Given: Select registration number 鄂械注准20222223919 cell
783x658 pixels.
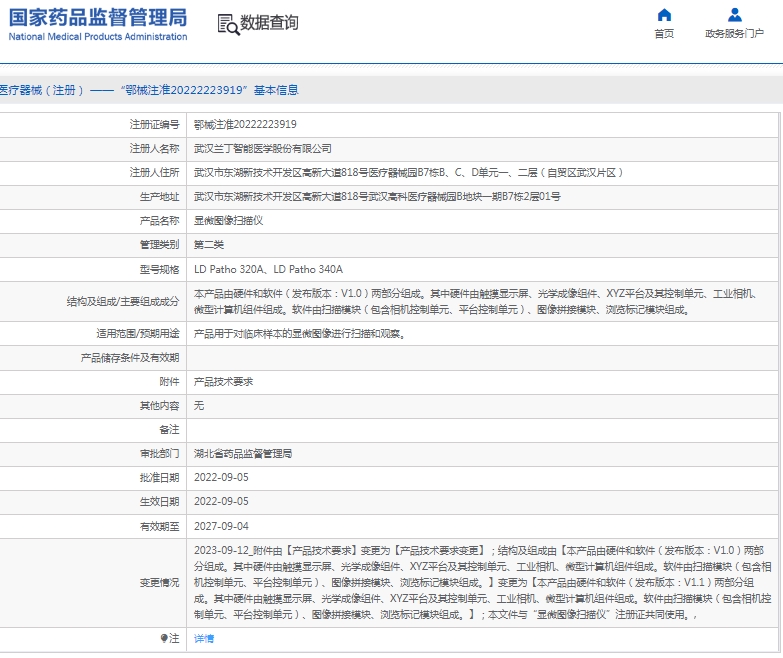Looking at the screenshot, I should coord(245,124).
